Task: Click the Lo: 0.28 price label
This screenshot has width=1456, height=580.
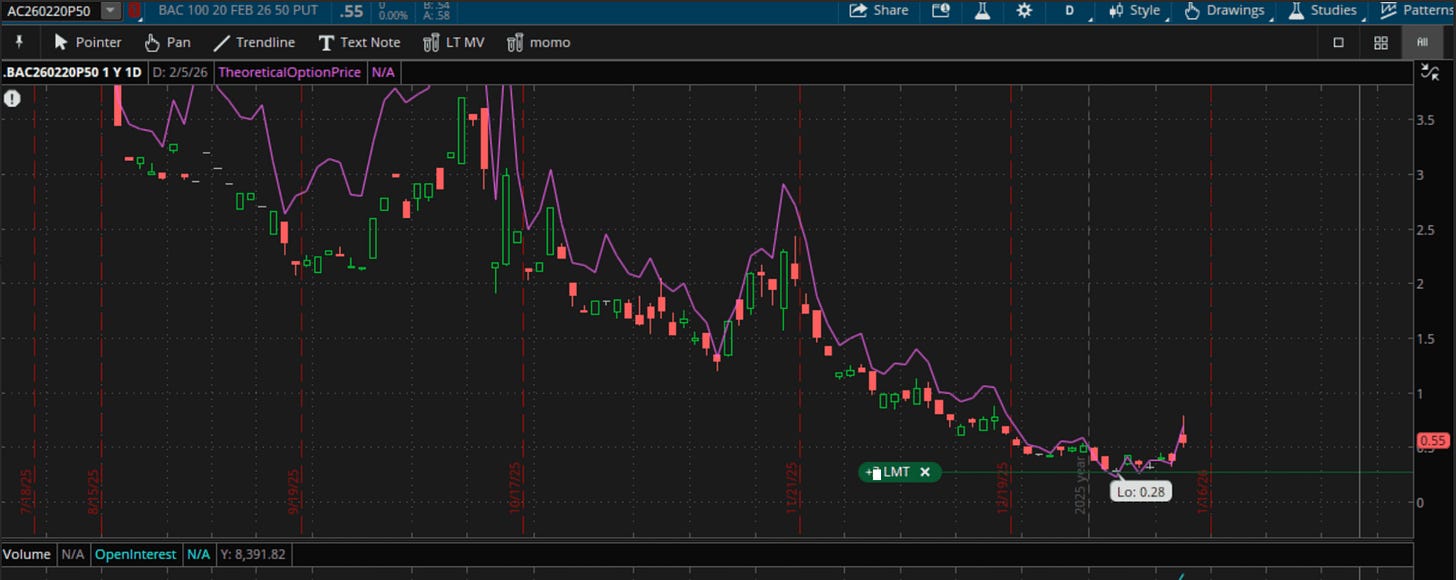Action: [1140, 491]
